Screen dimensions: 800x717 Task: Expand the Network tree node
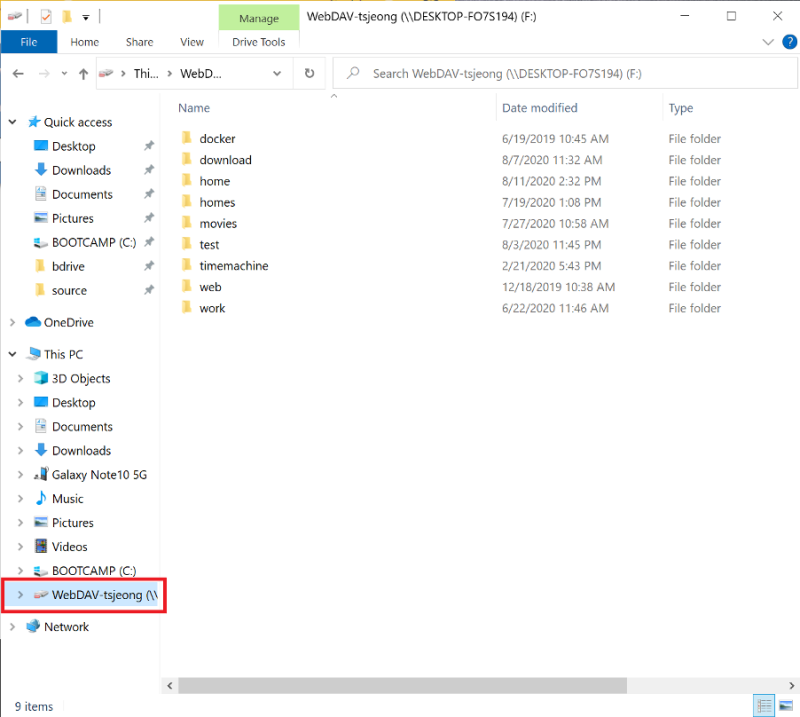[13, 627]
